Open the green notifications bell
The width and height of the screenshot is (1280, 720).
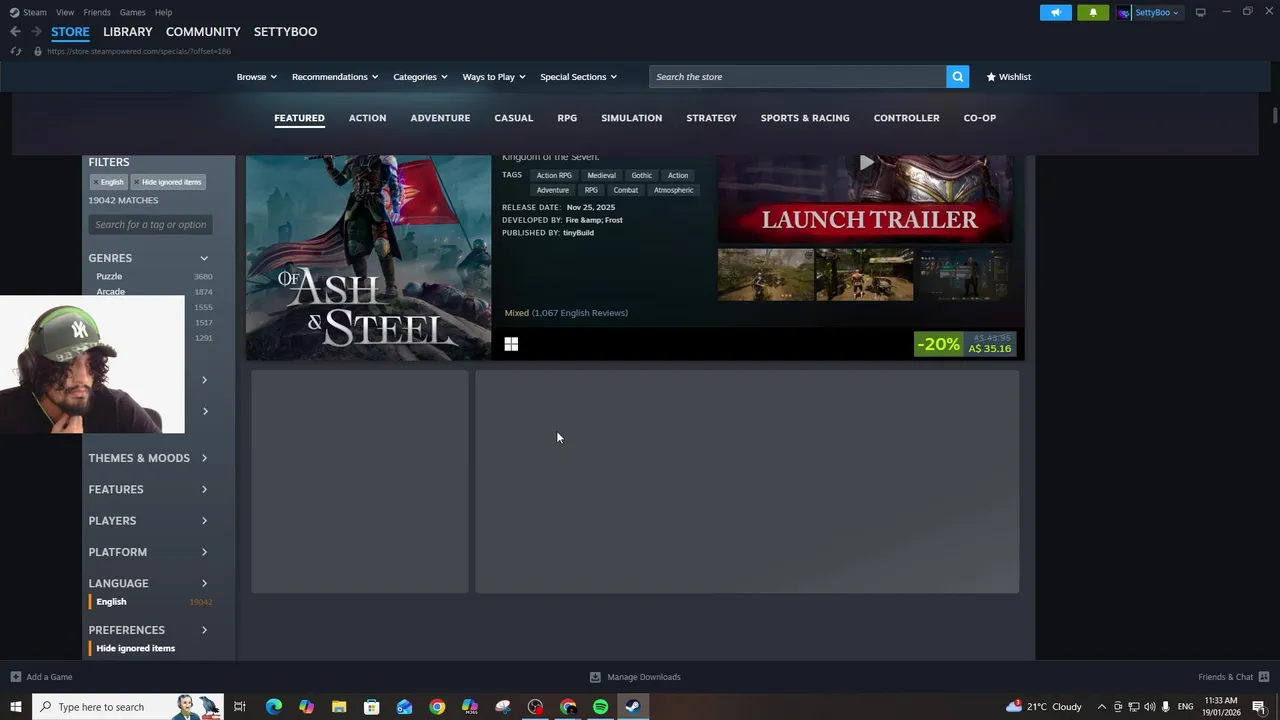(x=1093, y=12)
